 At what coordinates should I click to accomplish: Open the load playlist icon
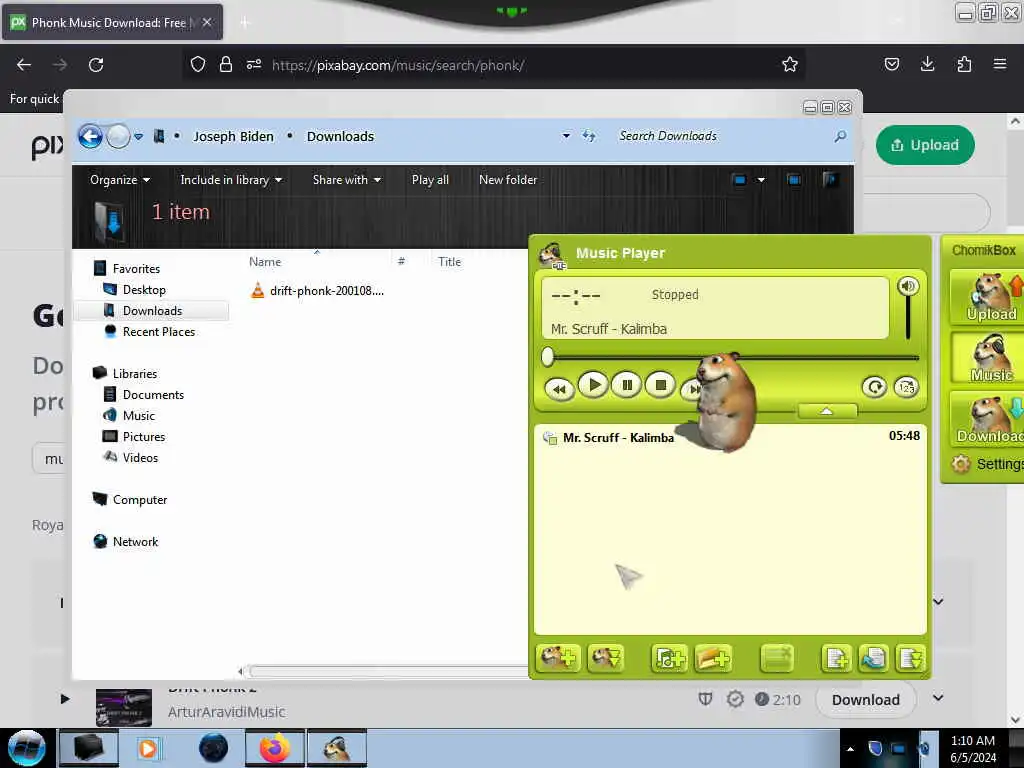pos(874,658)
